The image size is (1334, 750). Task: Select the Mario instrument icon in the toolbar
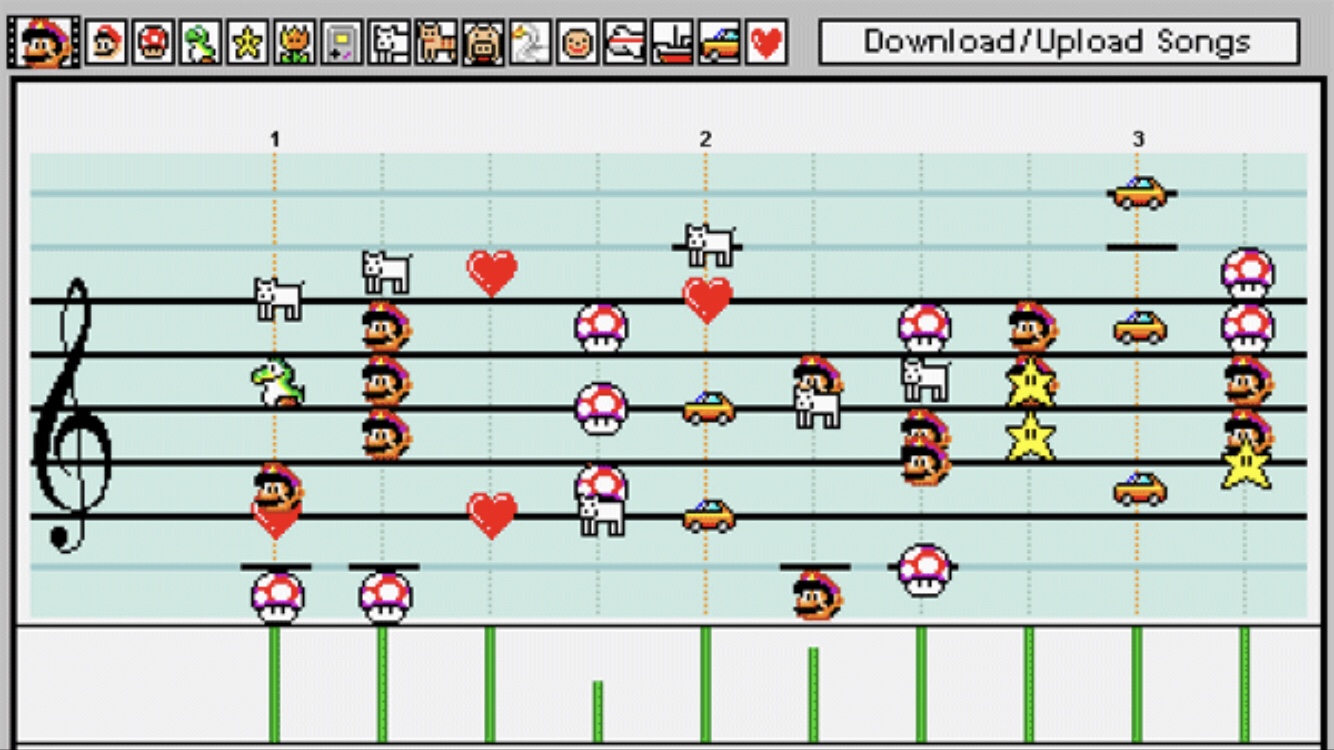point(105,43)
